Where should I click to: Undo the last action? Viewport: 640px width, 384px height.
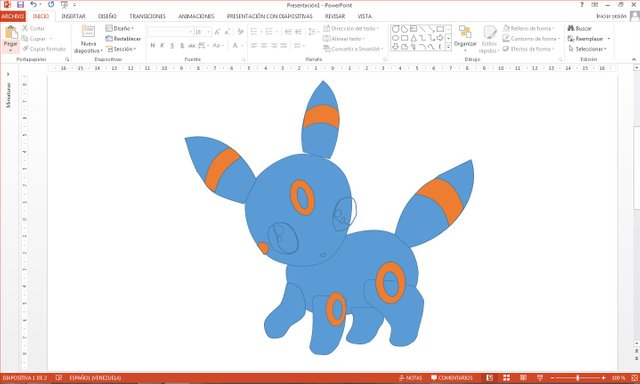33,5
